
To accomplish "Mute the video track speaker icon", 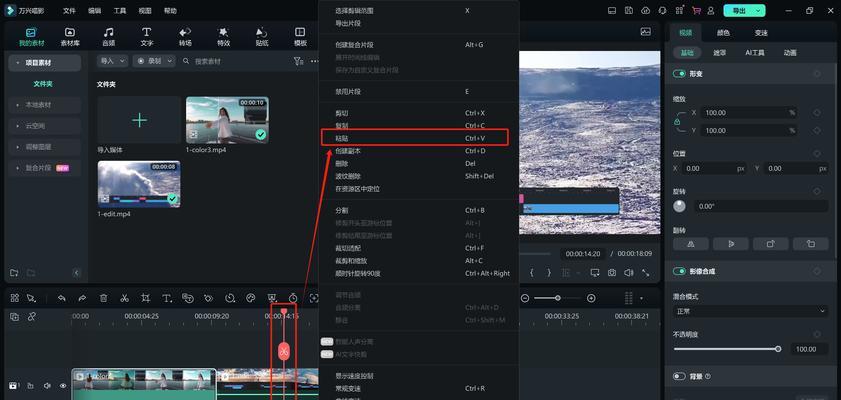I will [47, 386].
